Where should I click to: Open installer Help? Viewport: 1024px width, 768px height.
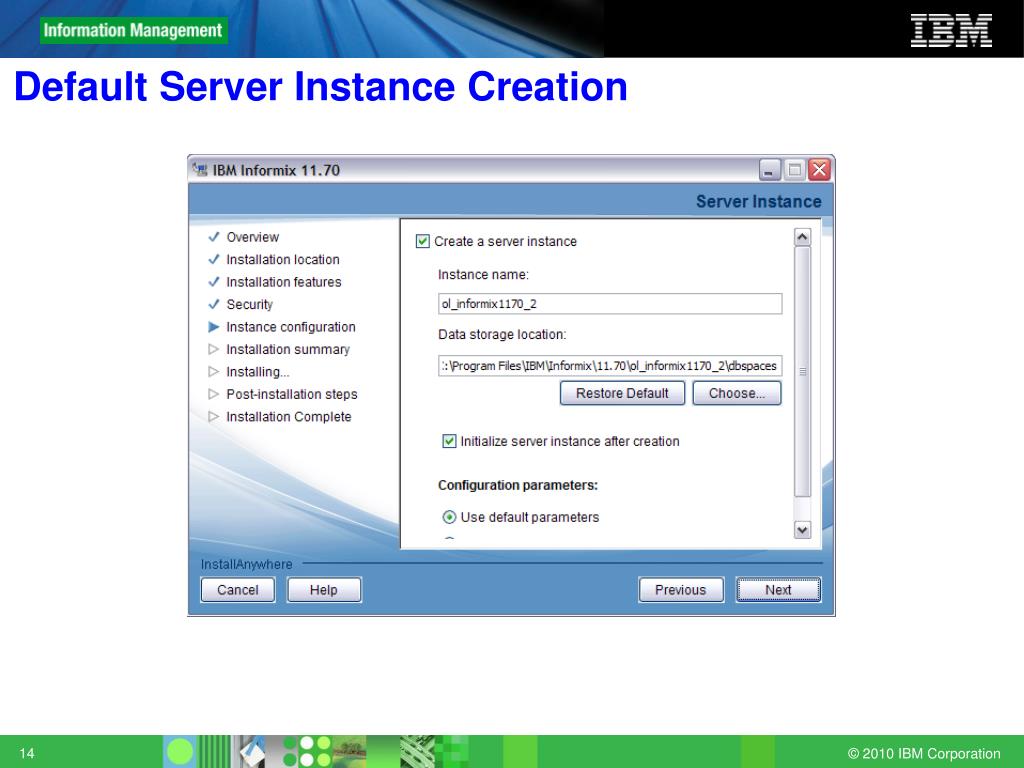324,590
